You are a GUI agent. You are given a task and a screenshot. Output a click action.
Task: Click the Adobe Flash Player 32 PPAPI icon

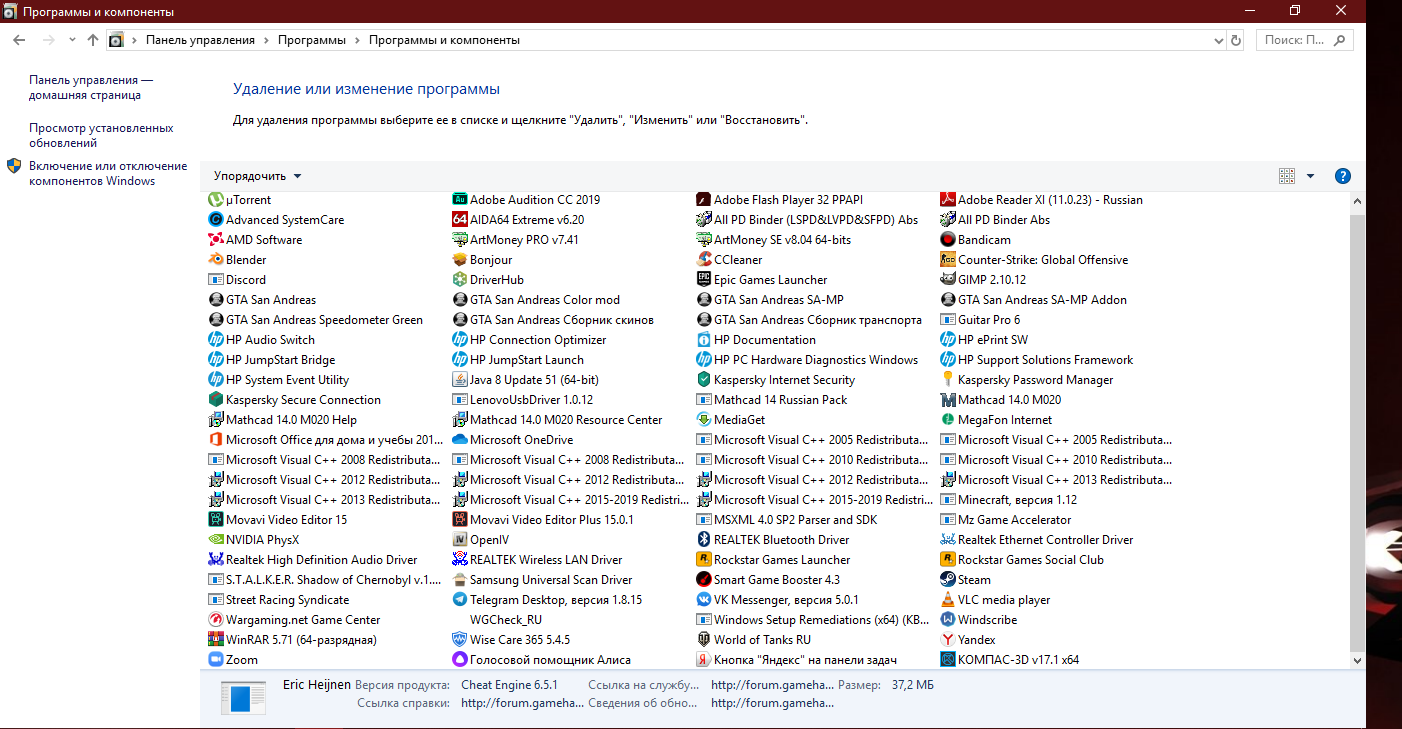tap(704, 200)
